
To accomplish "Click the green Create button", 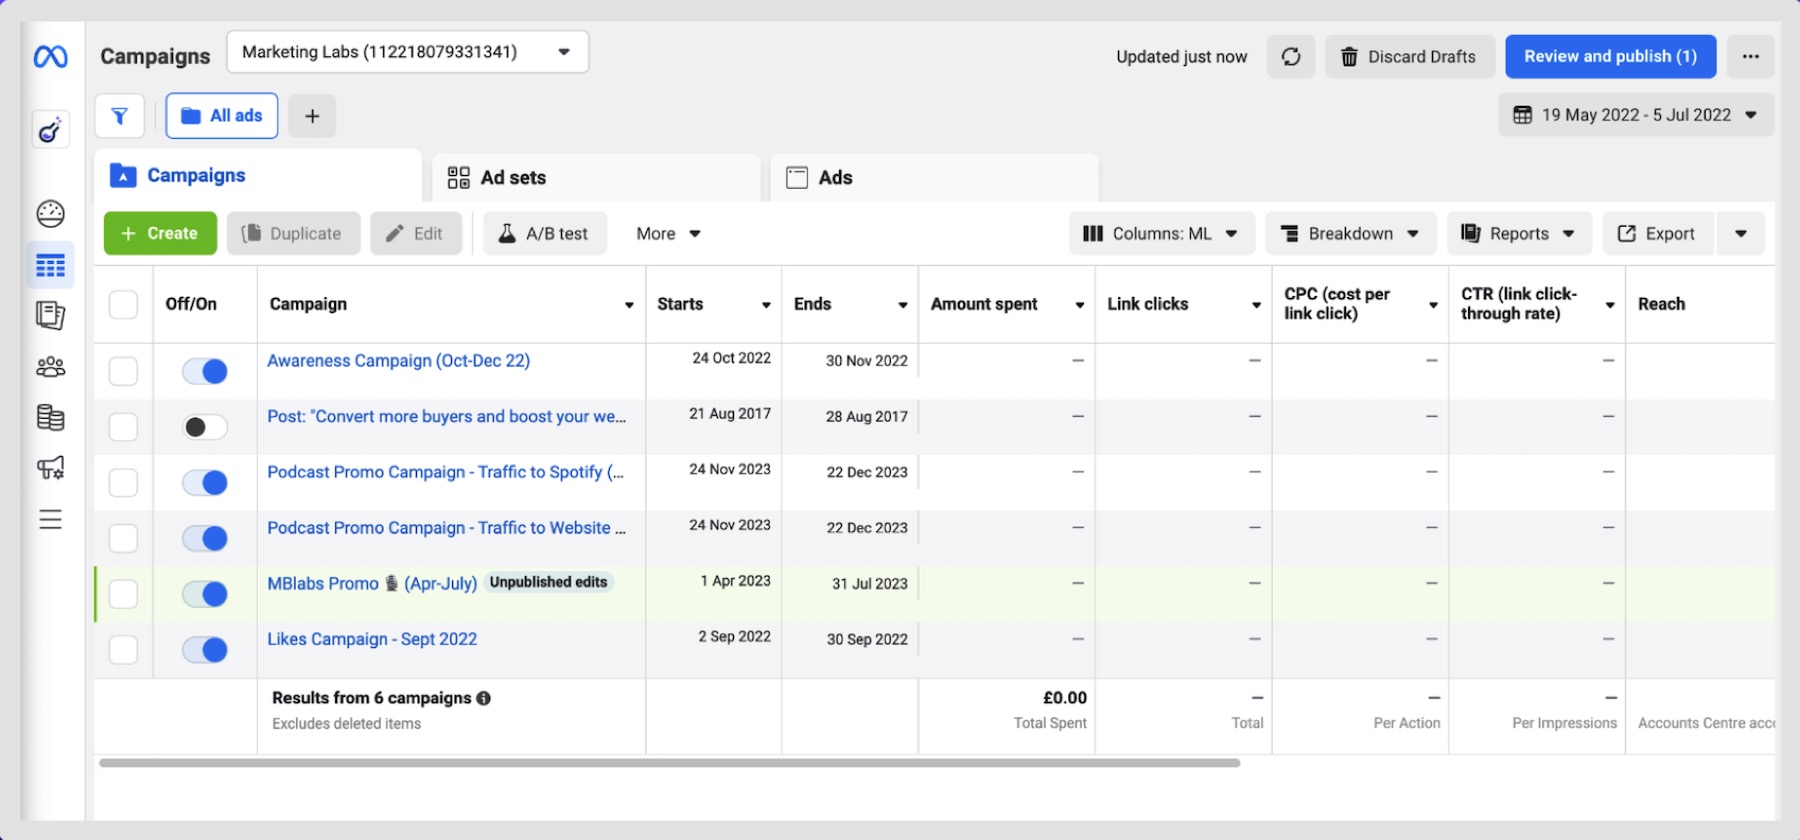I will pyautogui.click(x=160, y=233).
